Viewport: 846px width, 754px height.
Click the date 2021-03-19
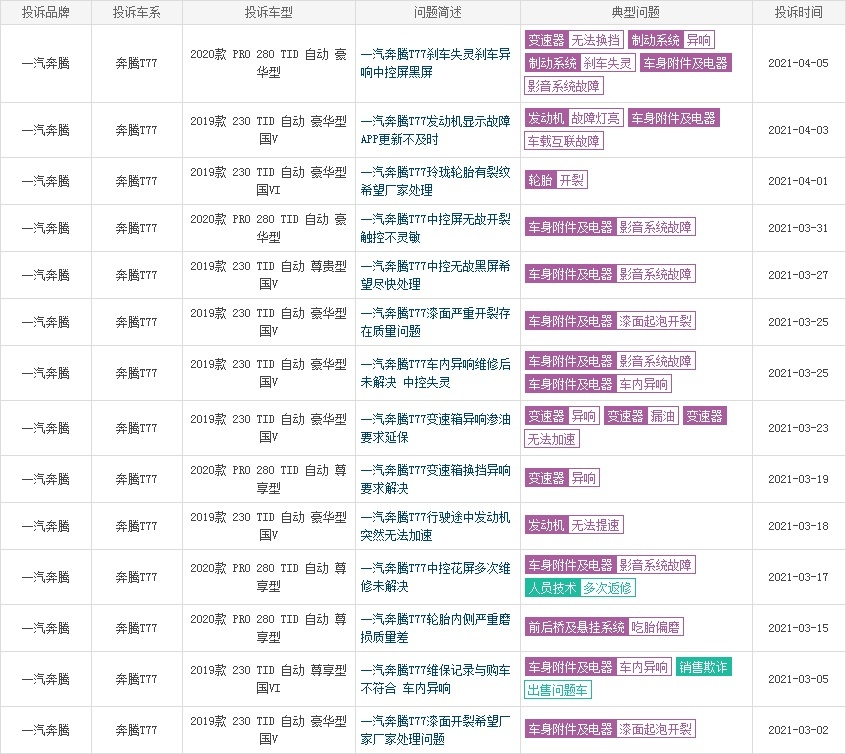coord(799,479)
